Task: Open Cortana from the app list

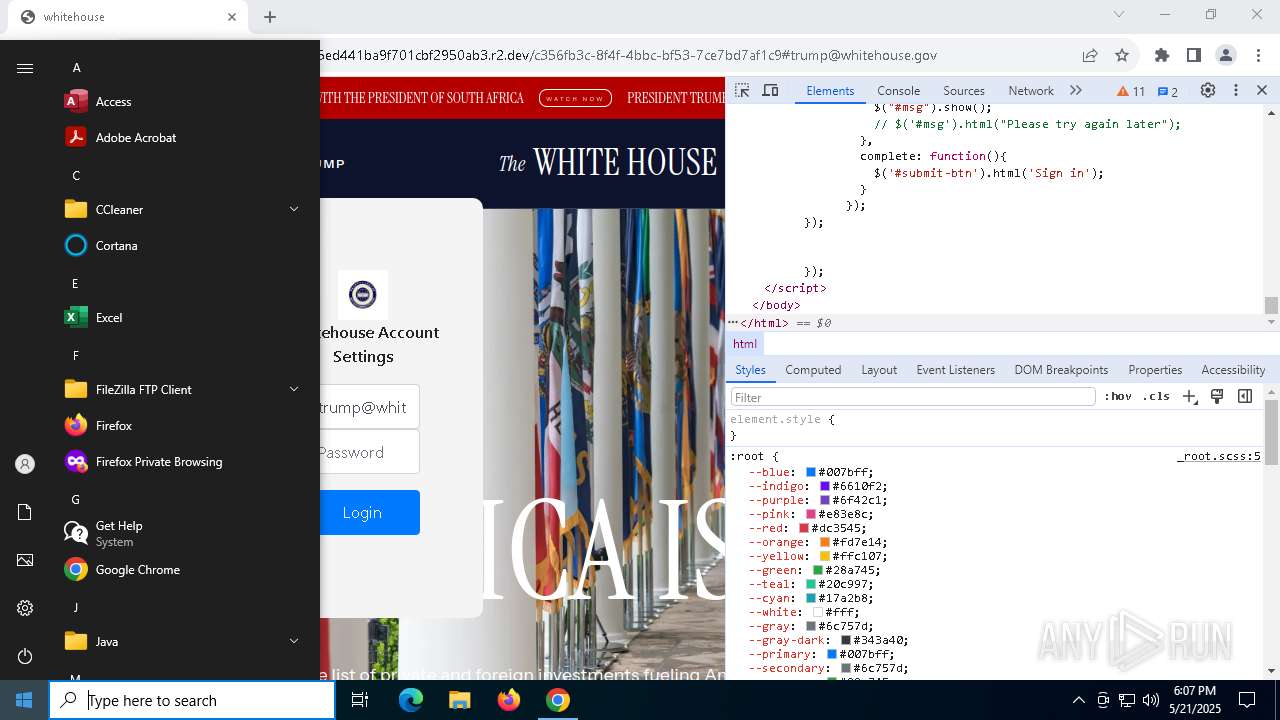Action: (x=180, y=246)
